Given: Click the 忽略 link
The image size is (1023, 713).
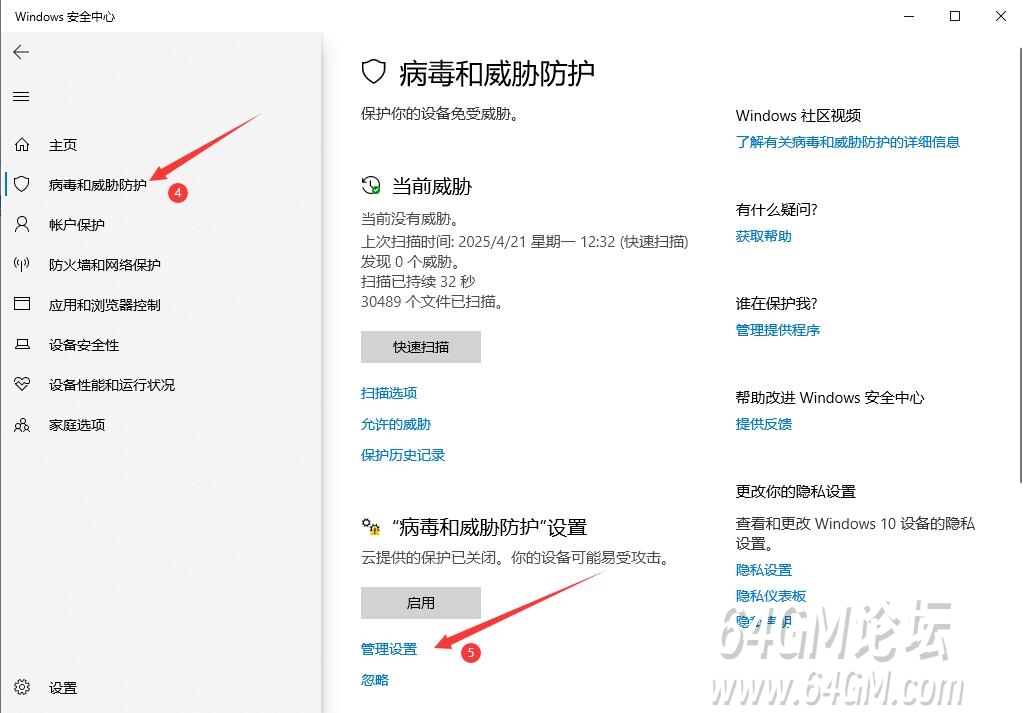Looking at the screenshot, I should pos(374,680).
